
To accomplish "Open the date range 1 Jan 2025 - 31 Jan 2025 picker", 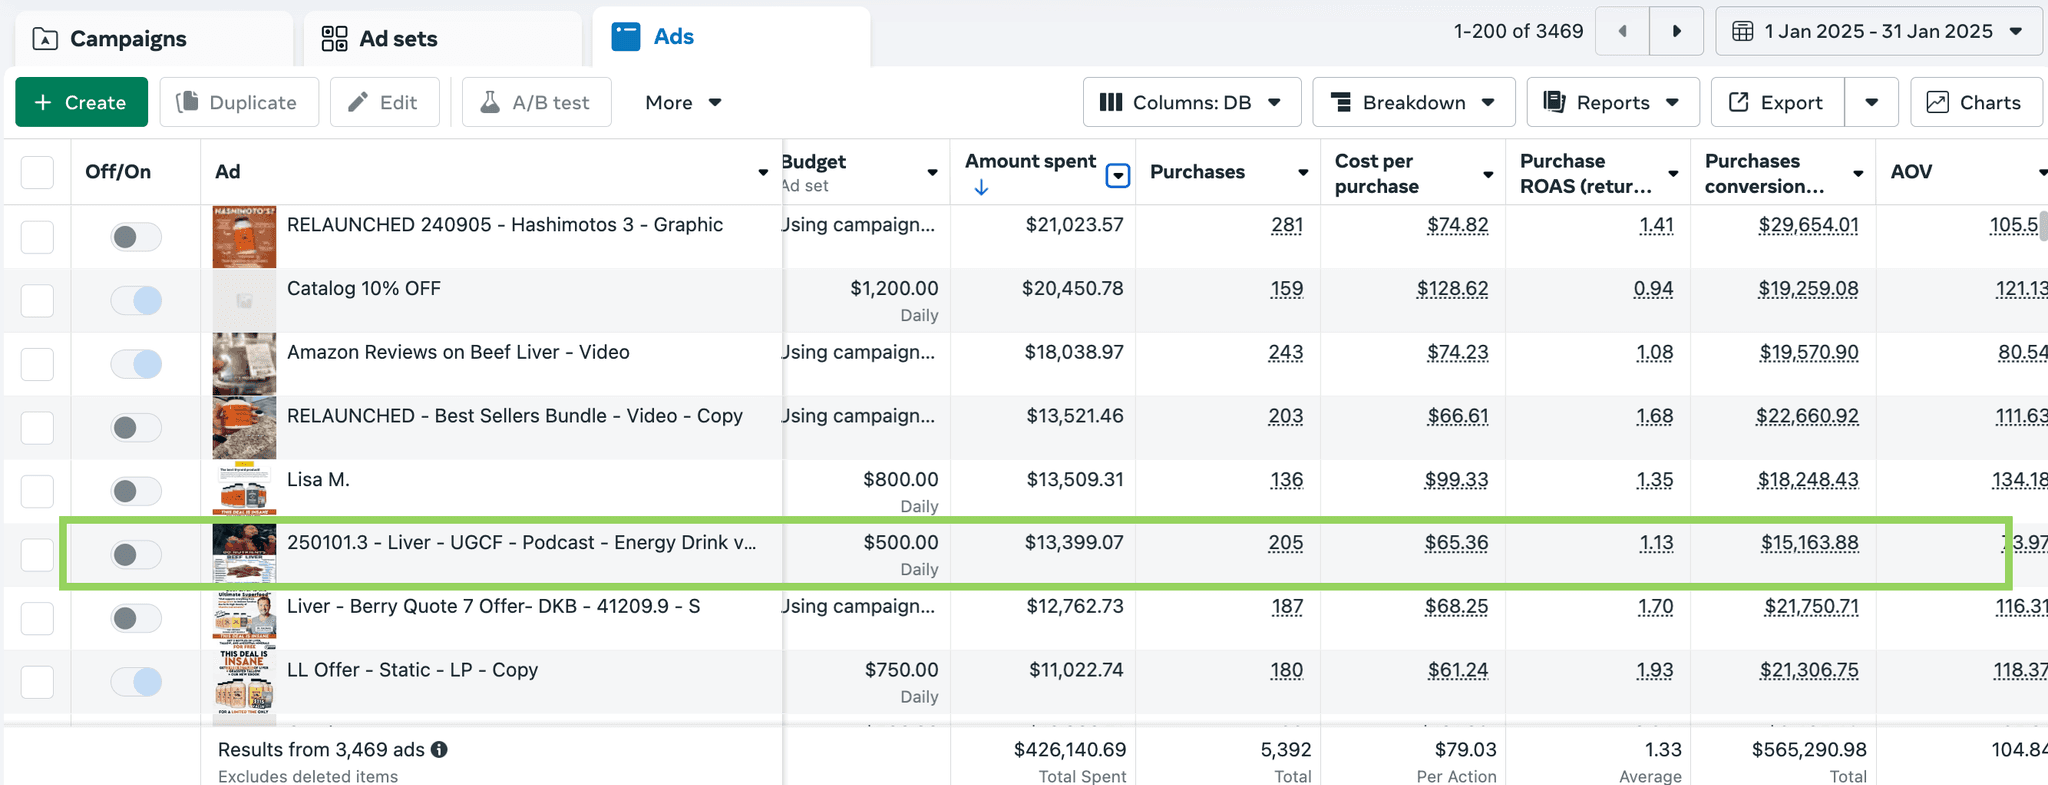I will coord(1881,31).
